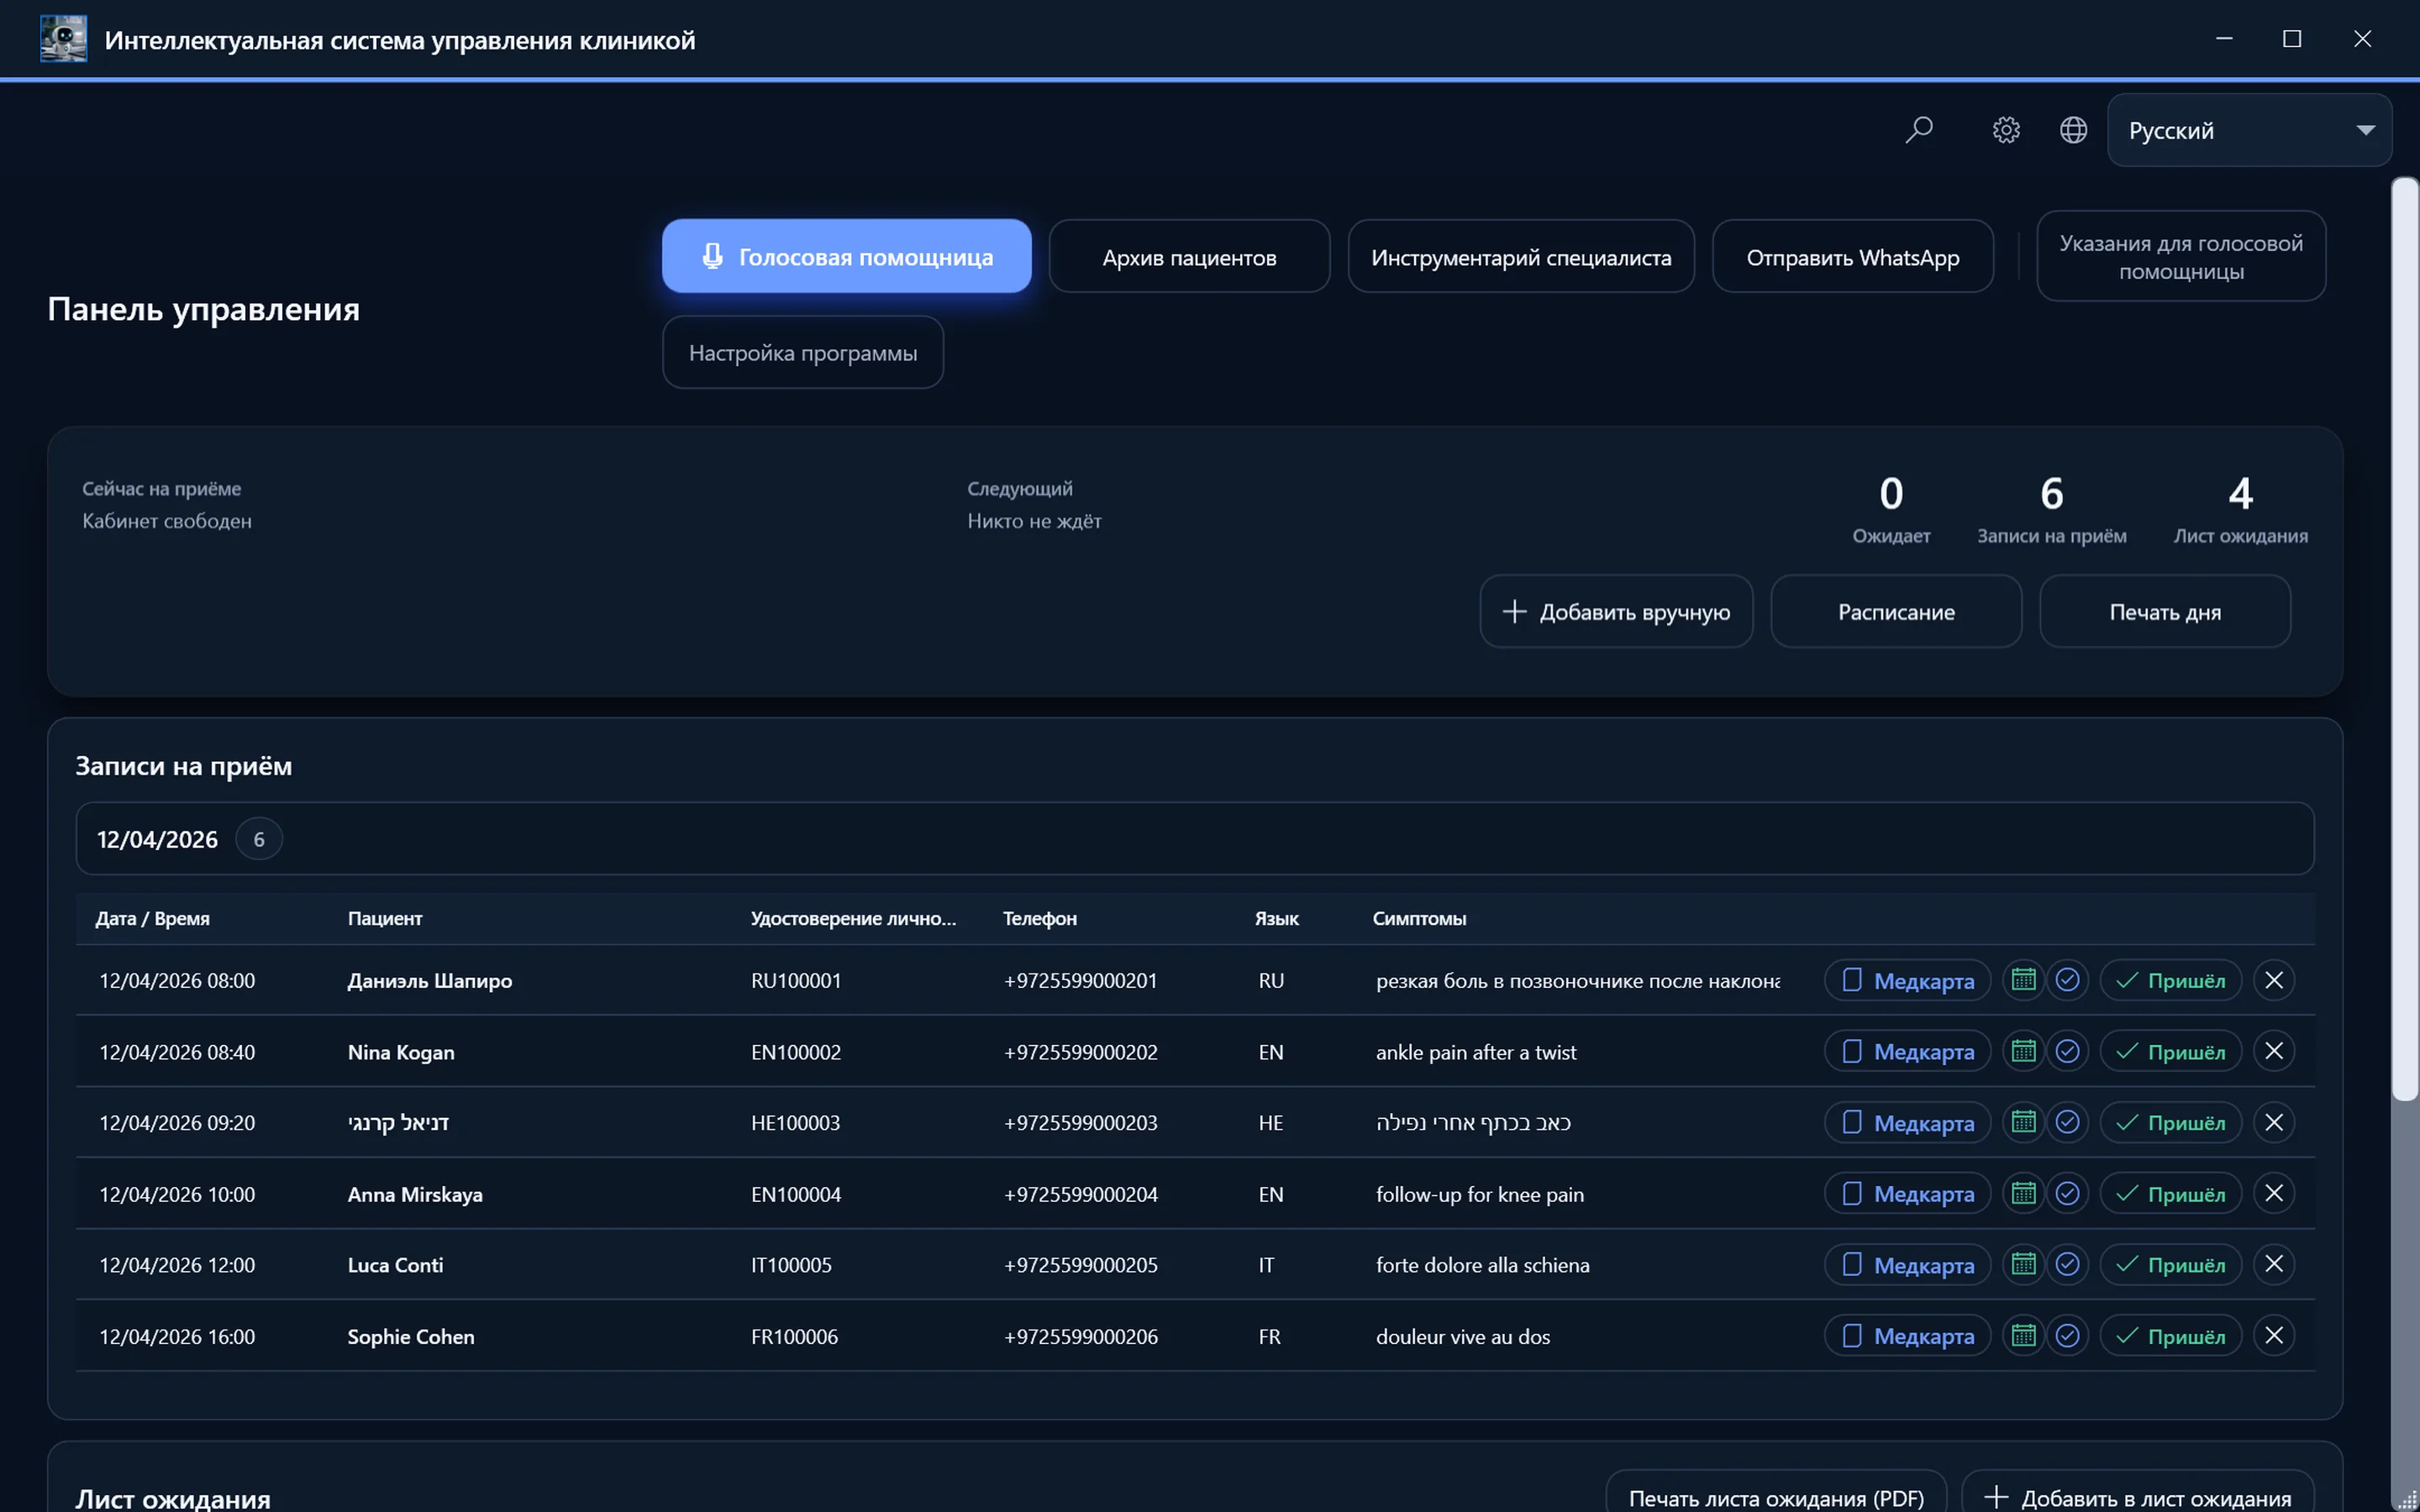Click the Симптомы column header
2420x1512 pixels.
(x=1419, y=918)
